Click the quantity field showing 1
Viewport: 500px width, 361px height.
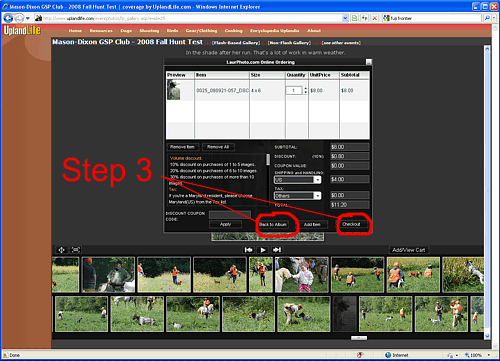tap(294, 90)
